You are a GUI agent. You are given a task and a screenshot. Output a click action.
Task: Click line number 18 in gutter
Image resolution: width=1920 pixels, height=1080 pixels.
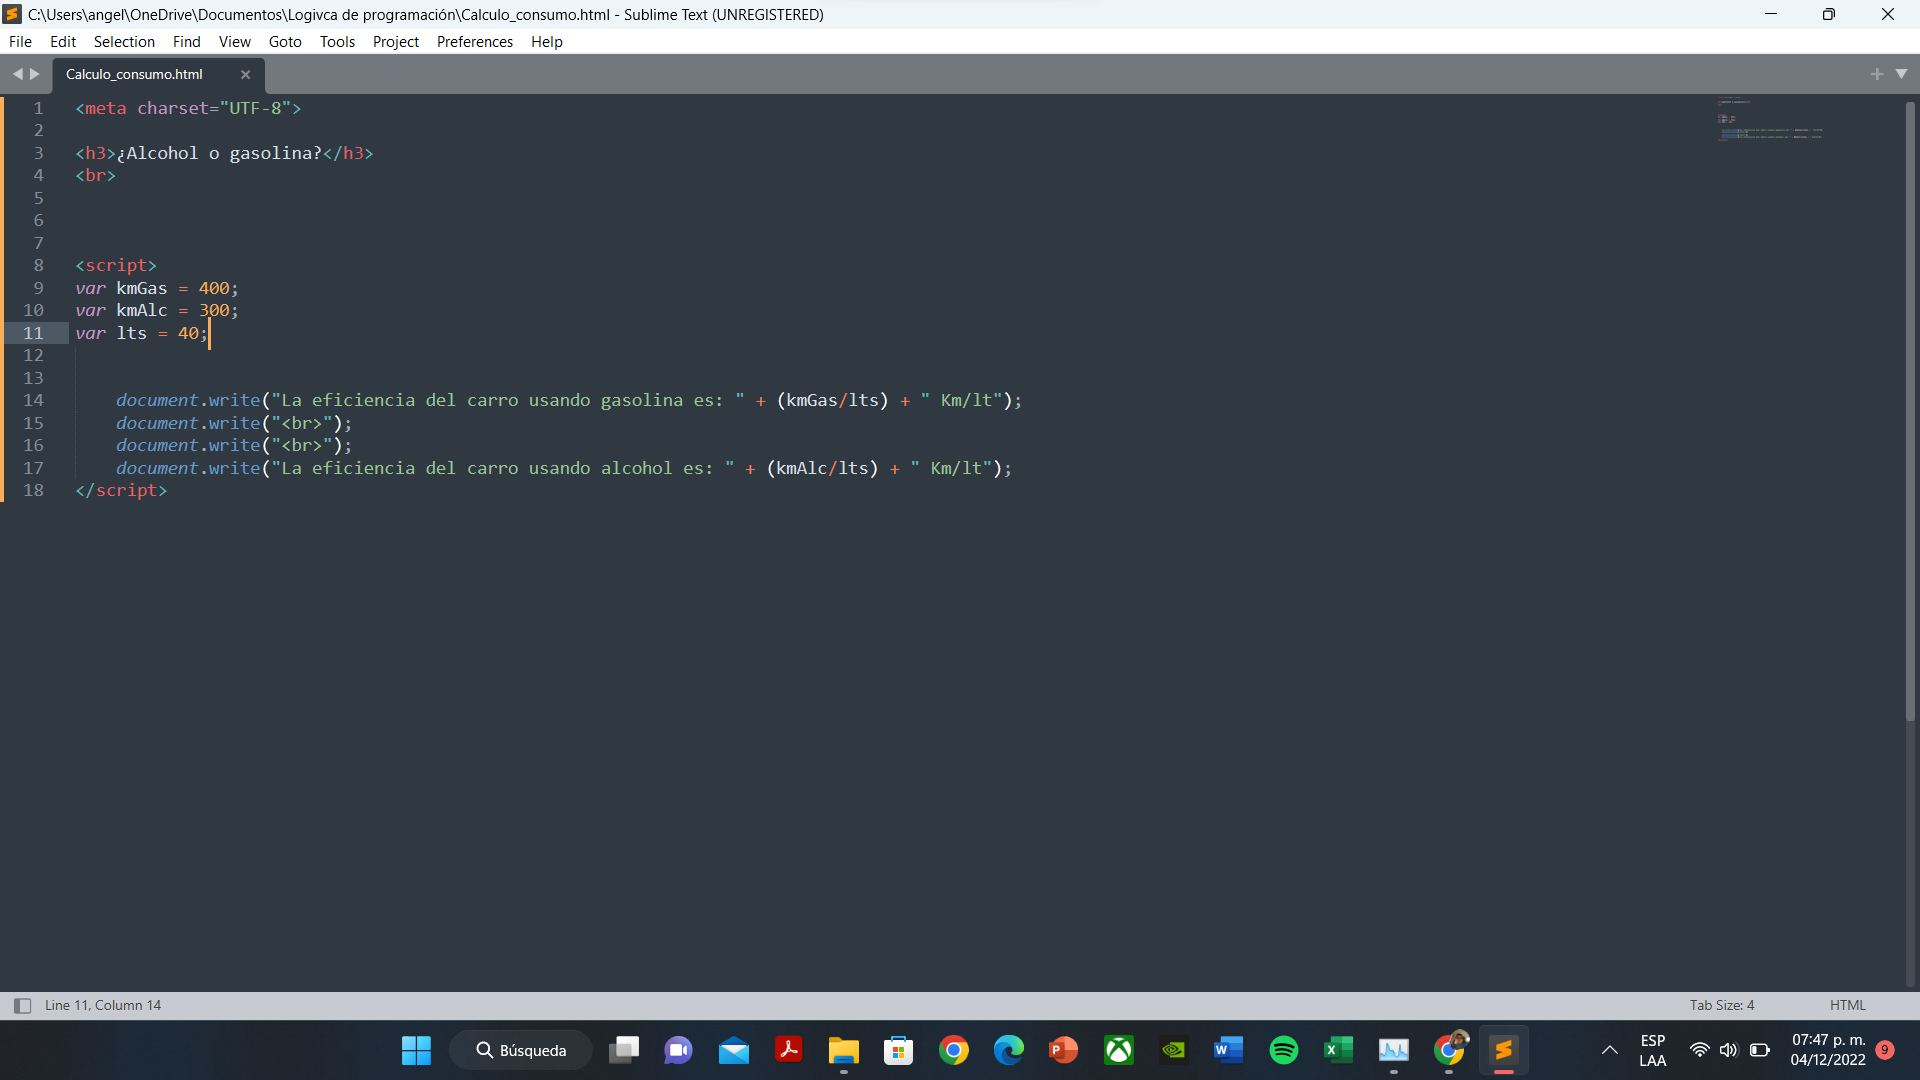[33, 490]
